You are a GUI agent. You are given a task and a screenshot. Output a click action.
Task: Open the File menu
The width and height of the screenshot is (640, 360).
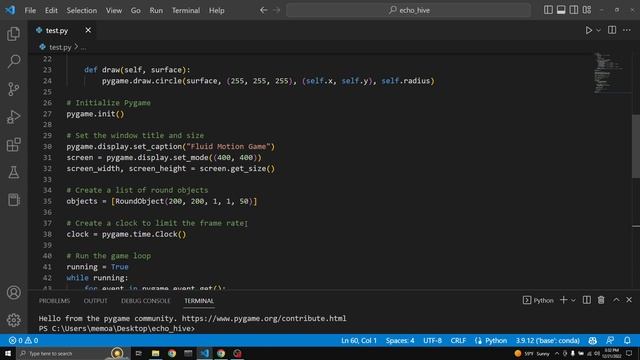point(30,10)
